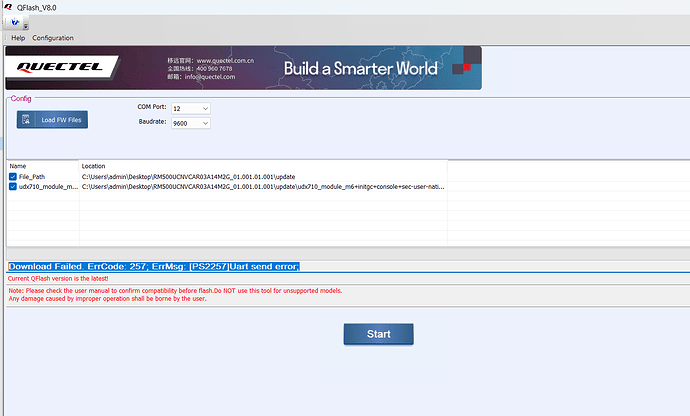Viewport: 690px width, 416px height.
Task: Click the COM Port label
Action: coord(152,107)
